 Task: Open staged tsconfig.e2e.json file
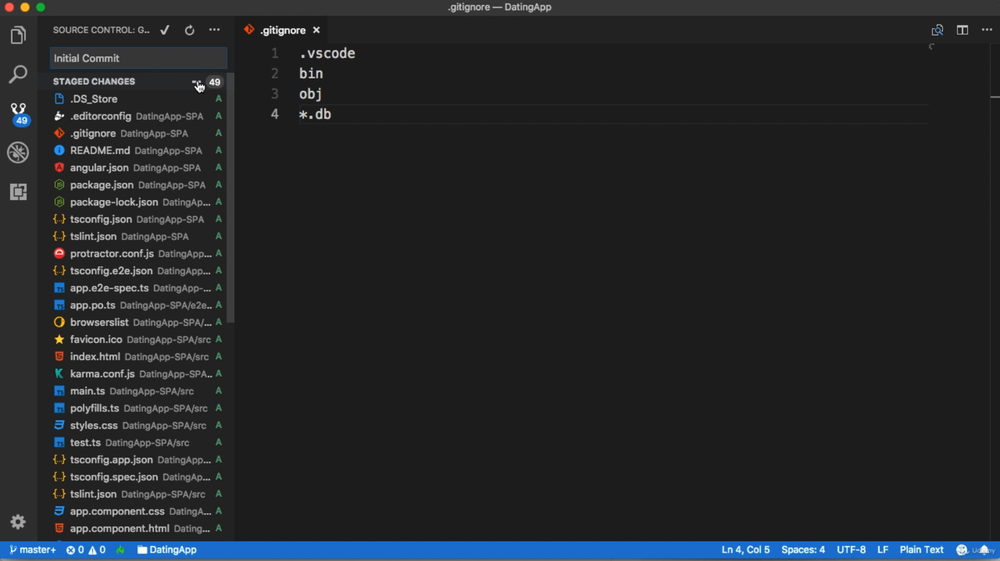point(138,271)
